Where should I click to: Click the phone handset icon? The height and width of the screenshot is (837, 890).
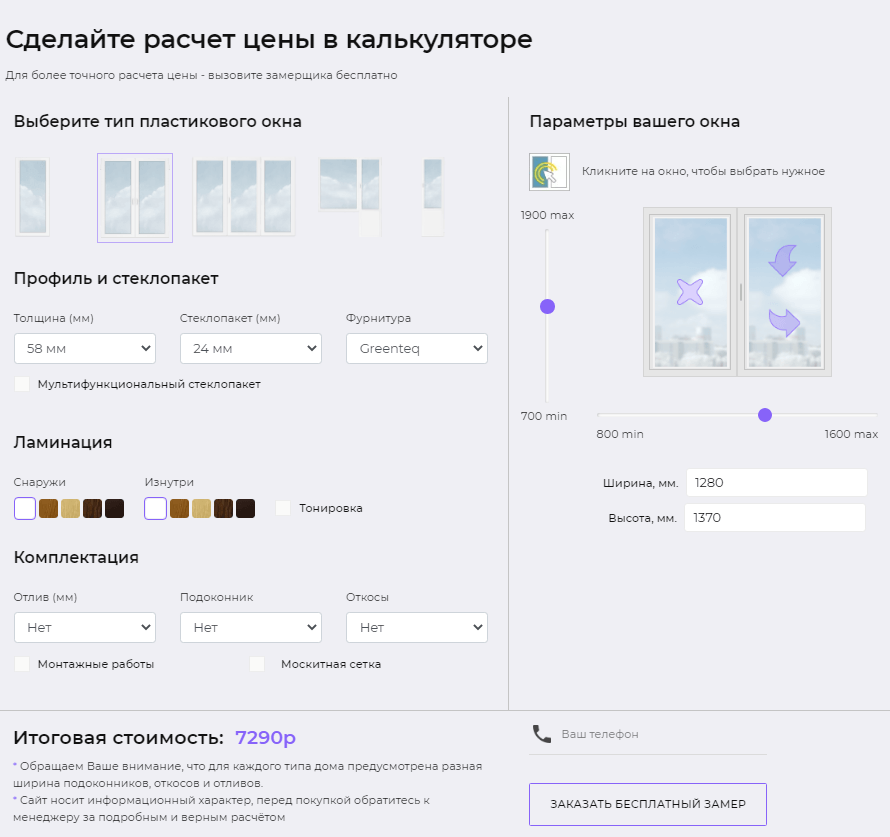(541, 734)
